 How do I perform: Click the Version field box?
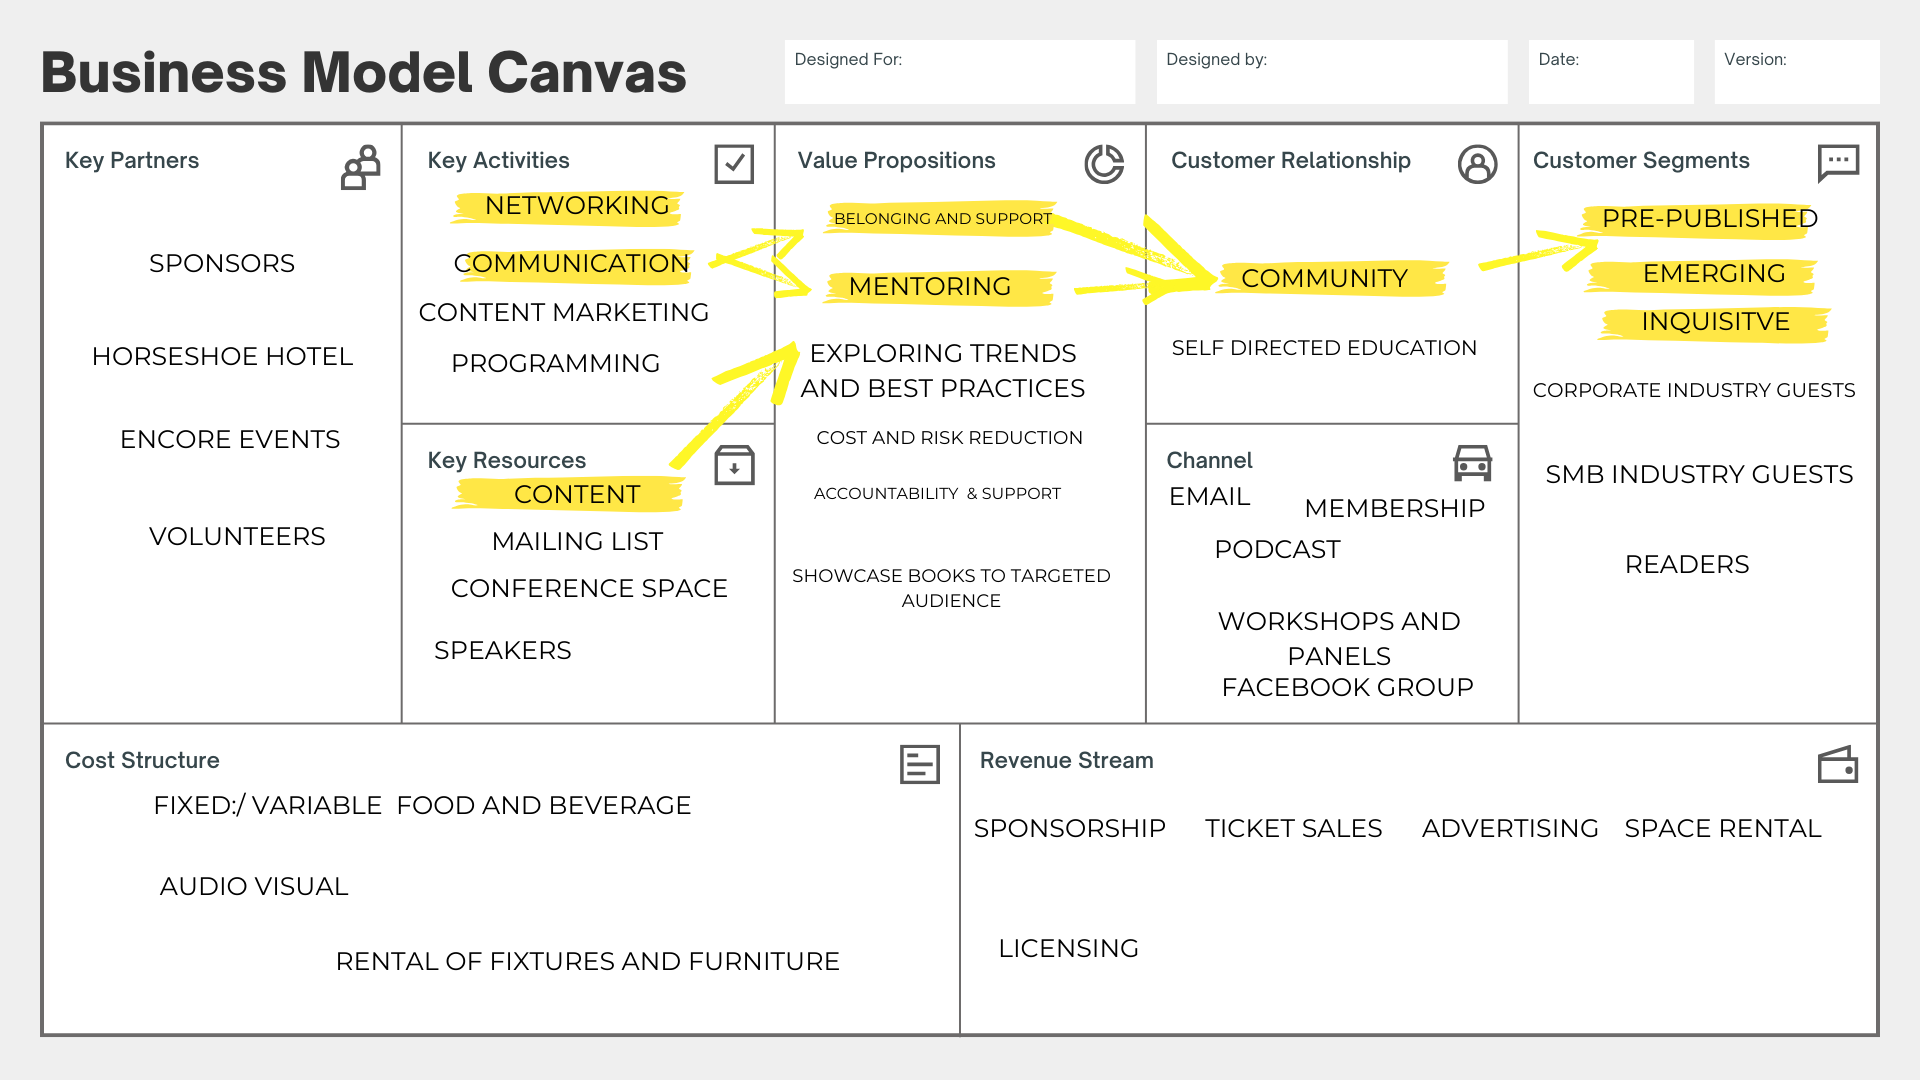(x=1796, y=72)
